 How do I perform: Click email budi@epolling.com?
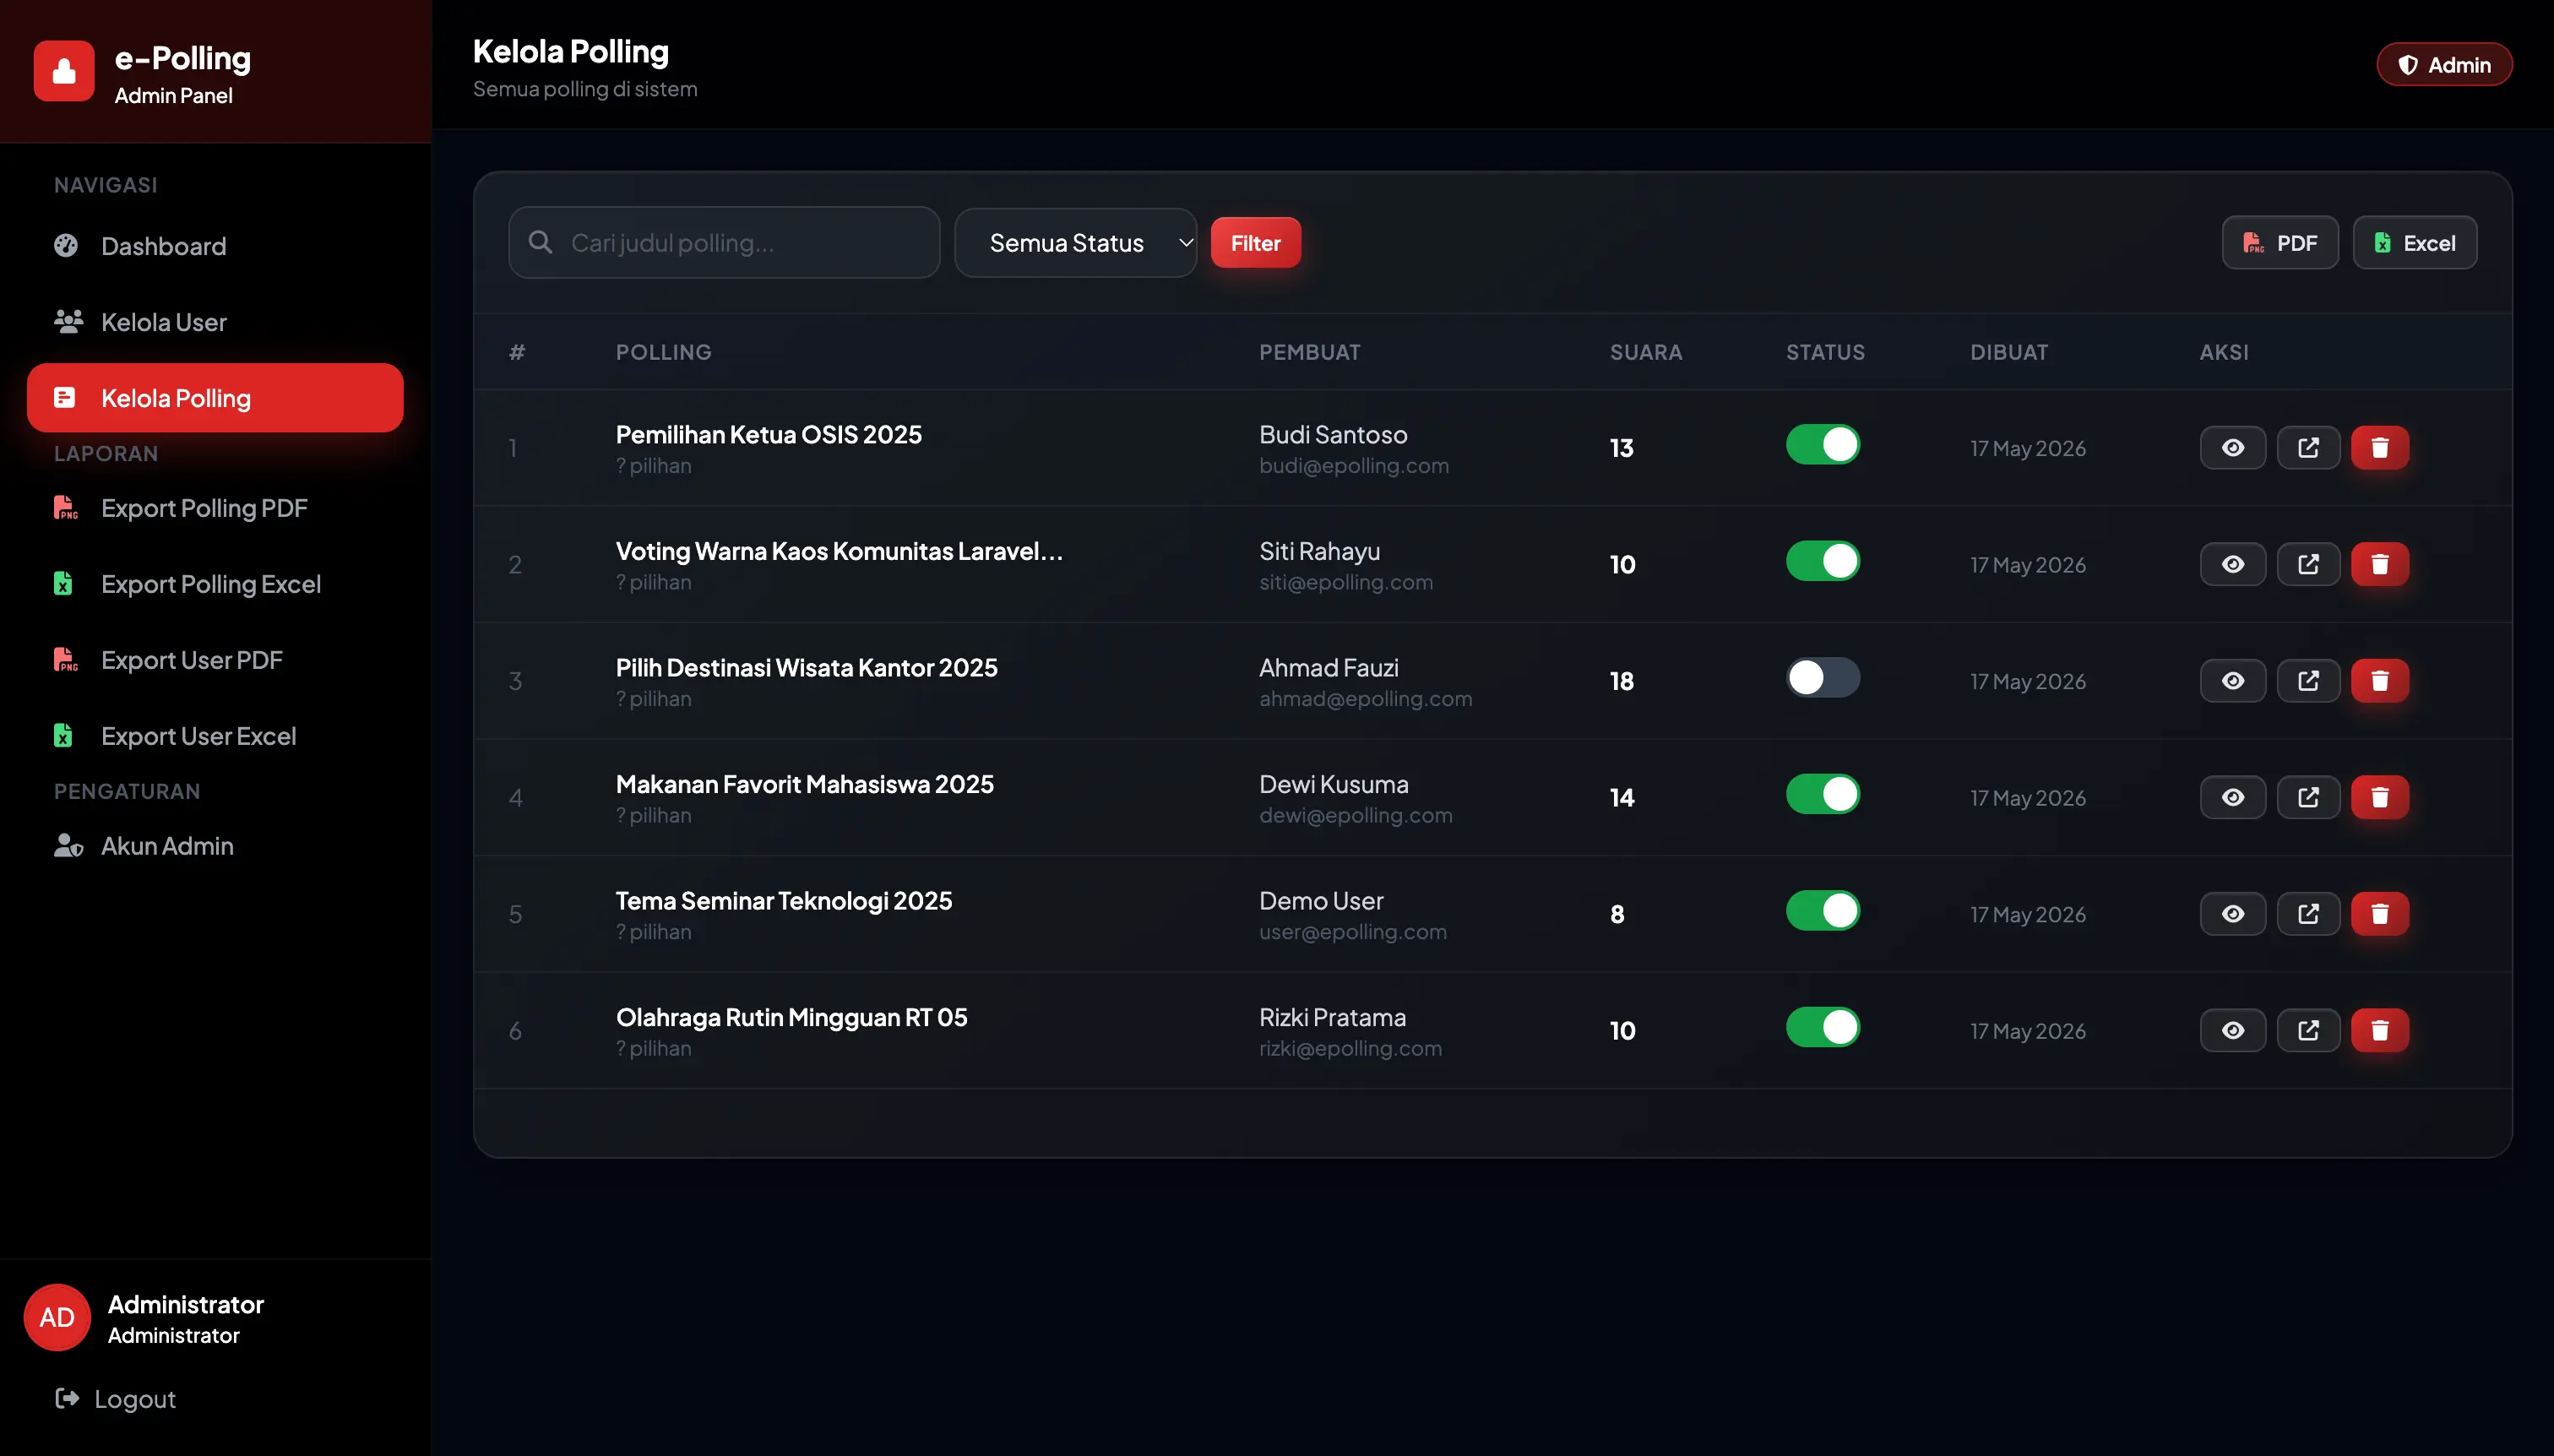tap(1354, 466)
